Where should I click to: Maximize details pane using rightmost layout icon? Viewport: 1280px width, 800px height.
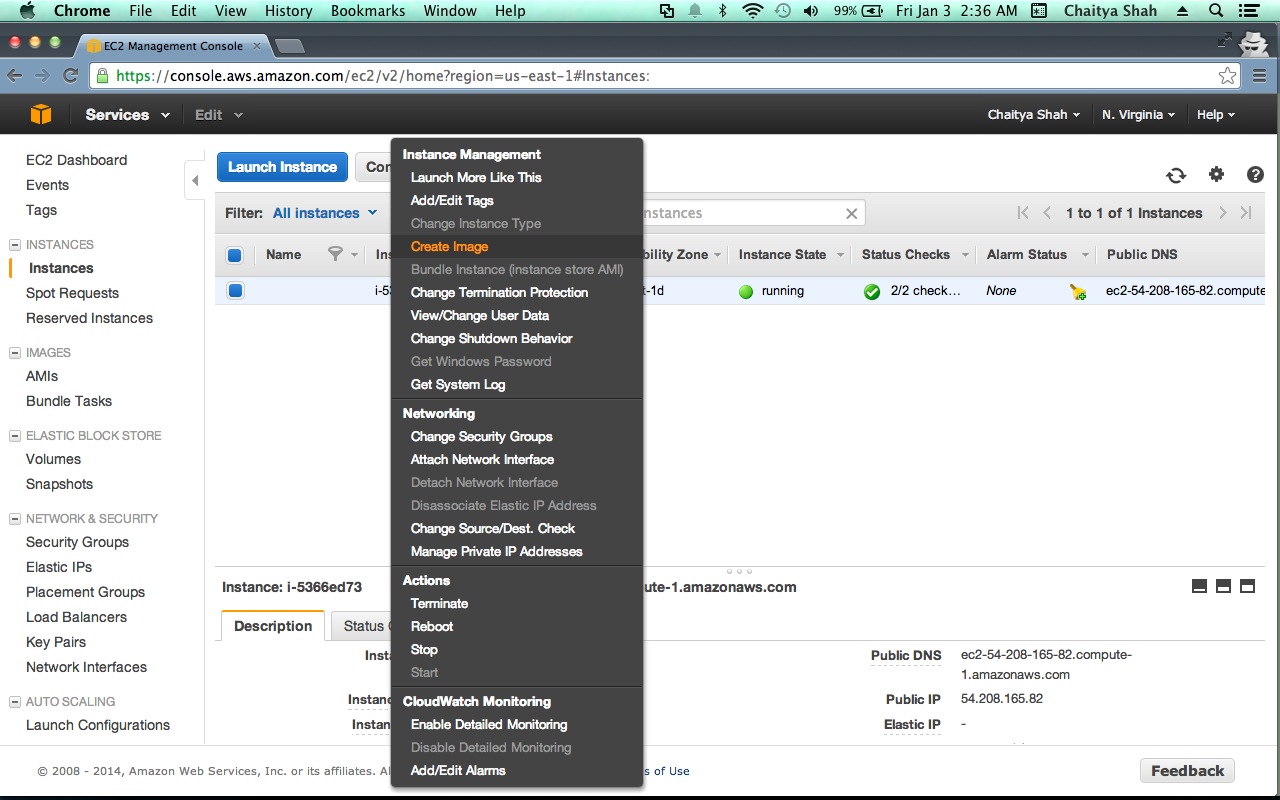(x=1247, y=587)
